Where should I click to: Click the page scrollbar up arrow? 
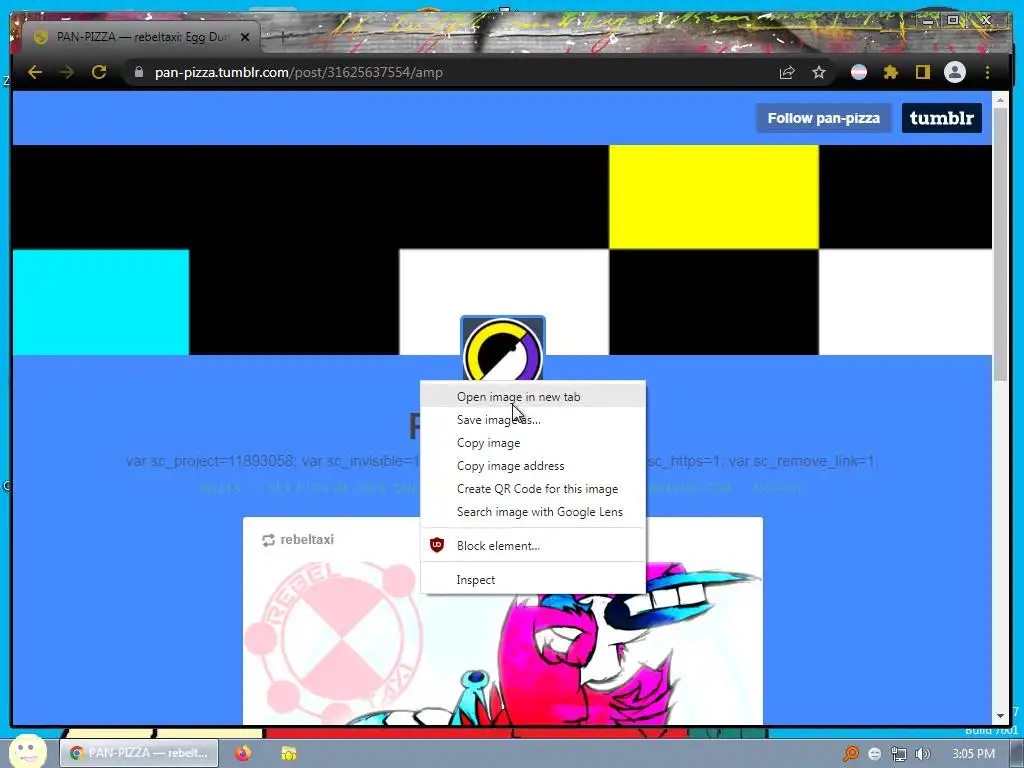pos(1000,100)
